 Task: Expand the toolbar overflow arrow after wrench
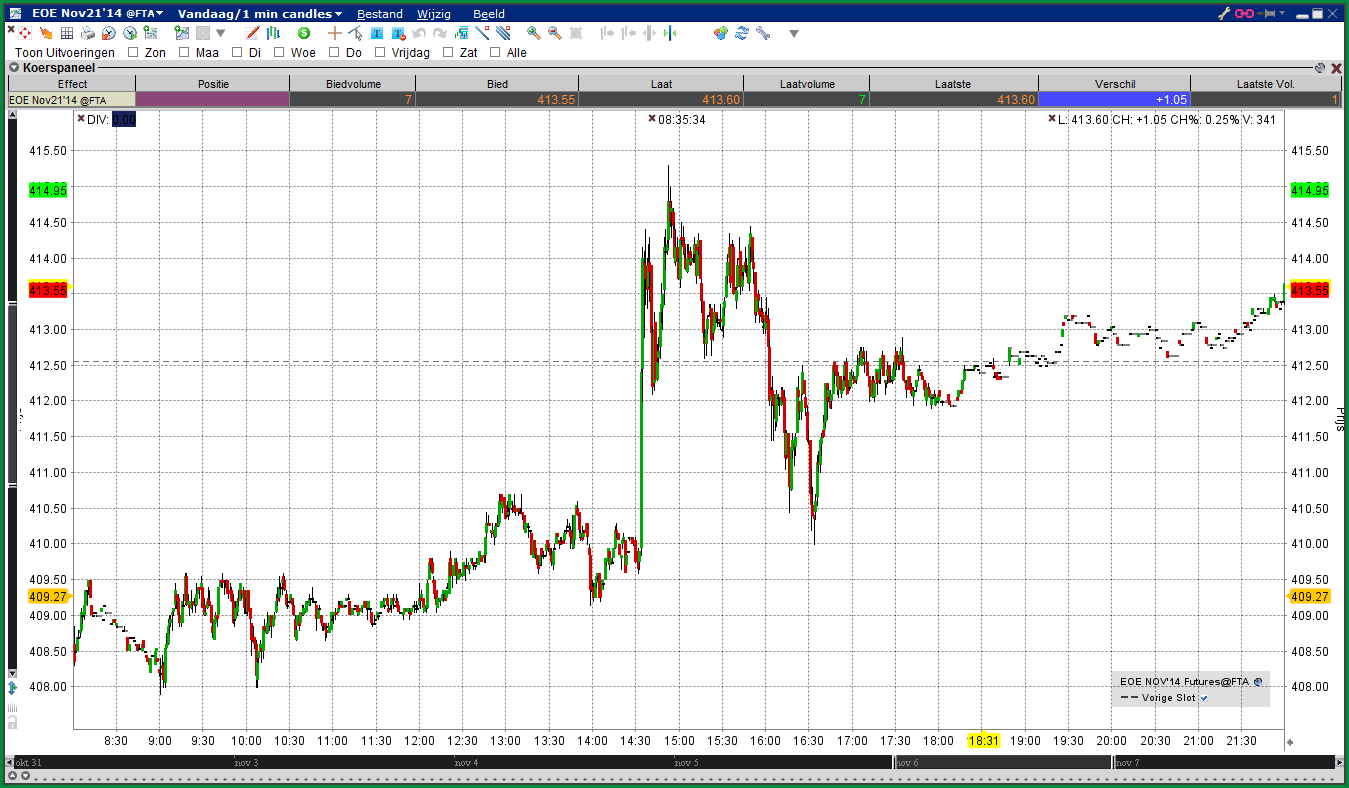(x=793, y=33)
